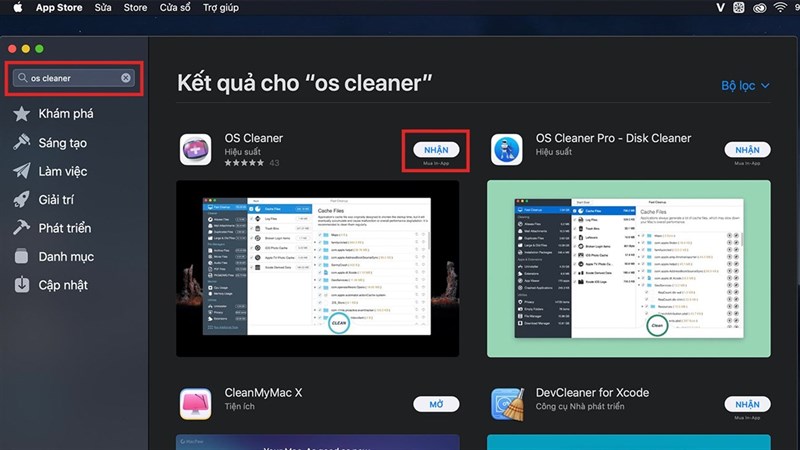Viewport: 800px width, 450px height.
Task: Click the snowflake-style menu bar icon
Action: (x=739, y=8)
